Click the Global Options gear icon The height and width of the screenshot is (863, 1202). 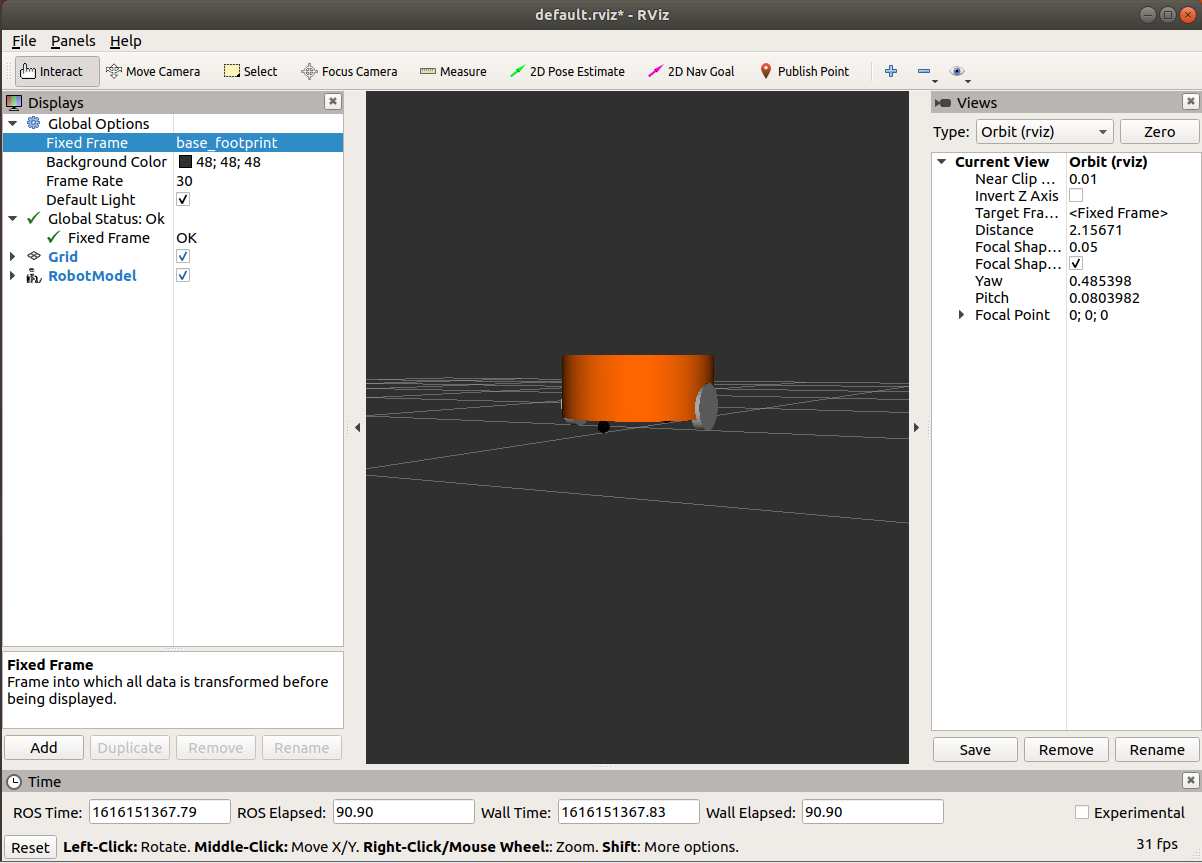(x=34, y=123)
